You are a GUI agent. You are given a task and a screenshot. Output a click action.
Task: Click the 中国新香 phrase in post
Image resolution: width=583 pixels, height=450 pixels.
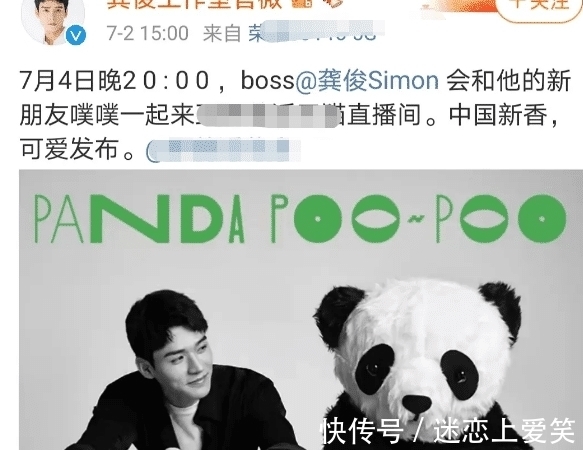point(498,115)
